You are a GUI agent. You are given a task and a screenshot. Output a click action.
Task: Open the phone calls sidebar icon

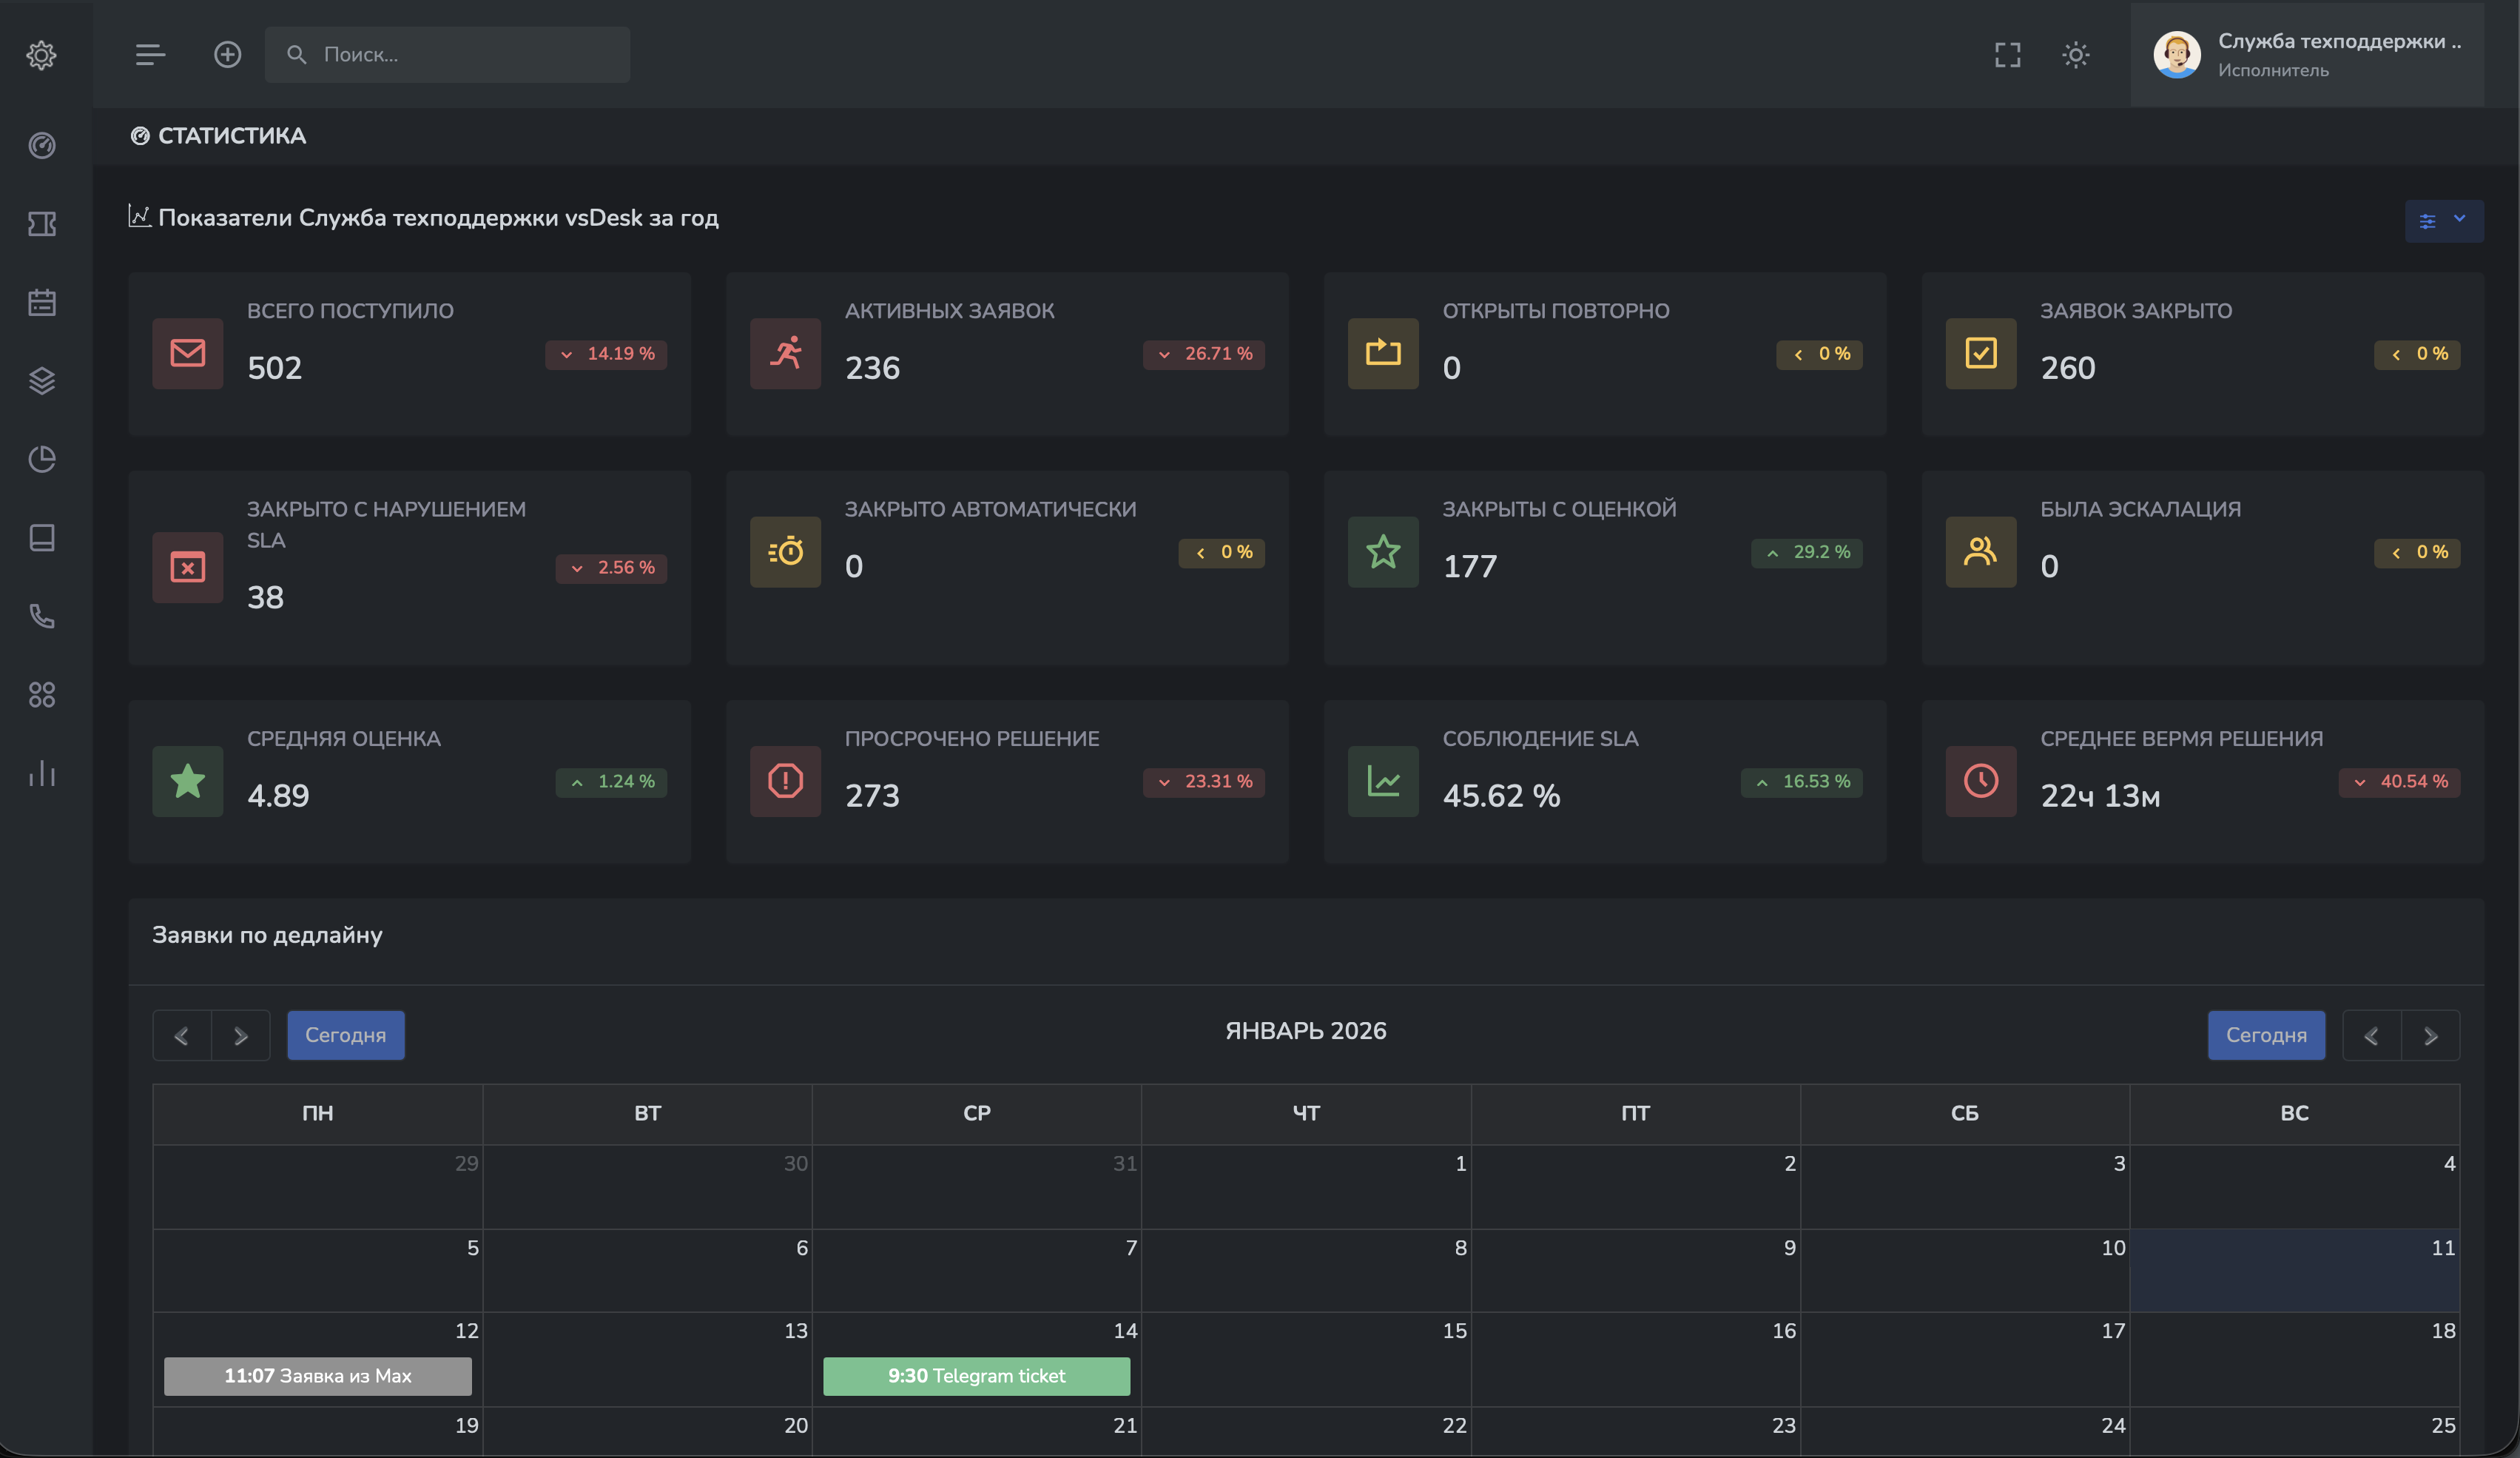(x=41, y=616)
